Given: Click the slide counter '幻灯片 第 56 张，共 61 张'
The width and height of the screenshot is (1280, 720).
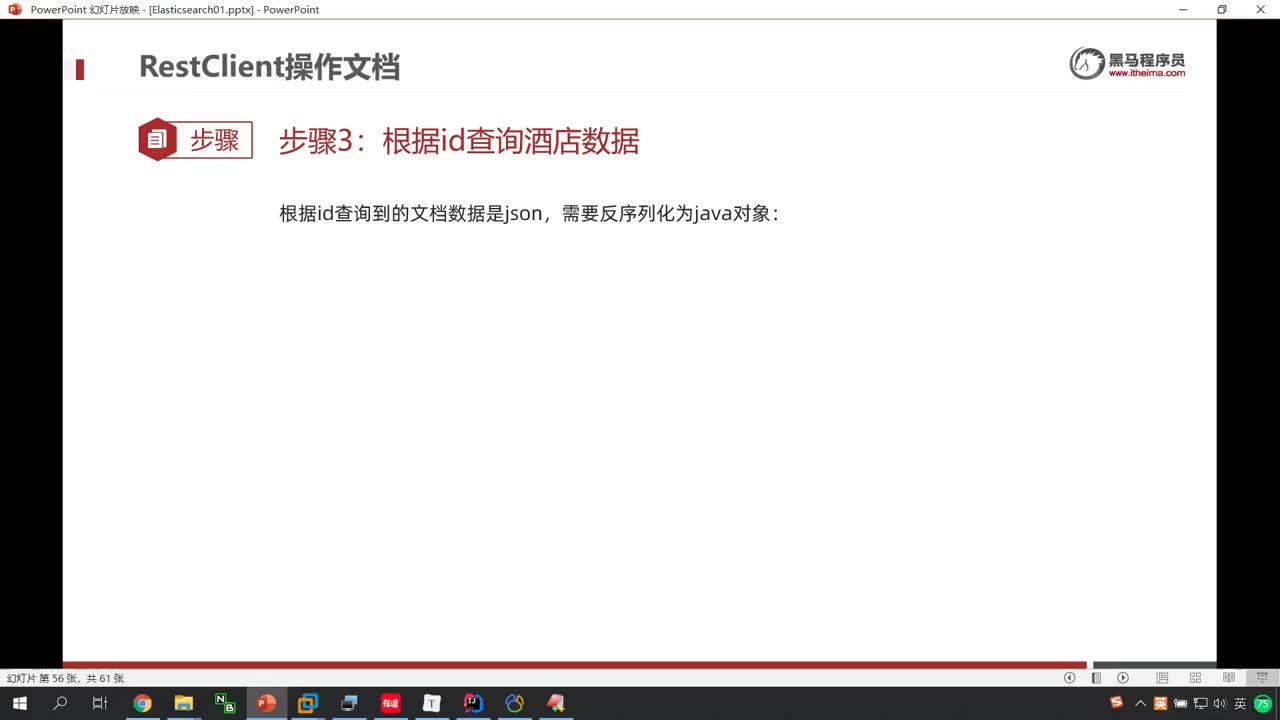Looking at the screenshot, I should (65, 678).
